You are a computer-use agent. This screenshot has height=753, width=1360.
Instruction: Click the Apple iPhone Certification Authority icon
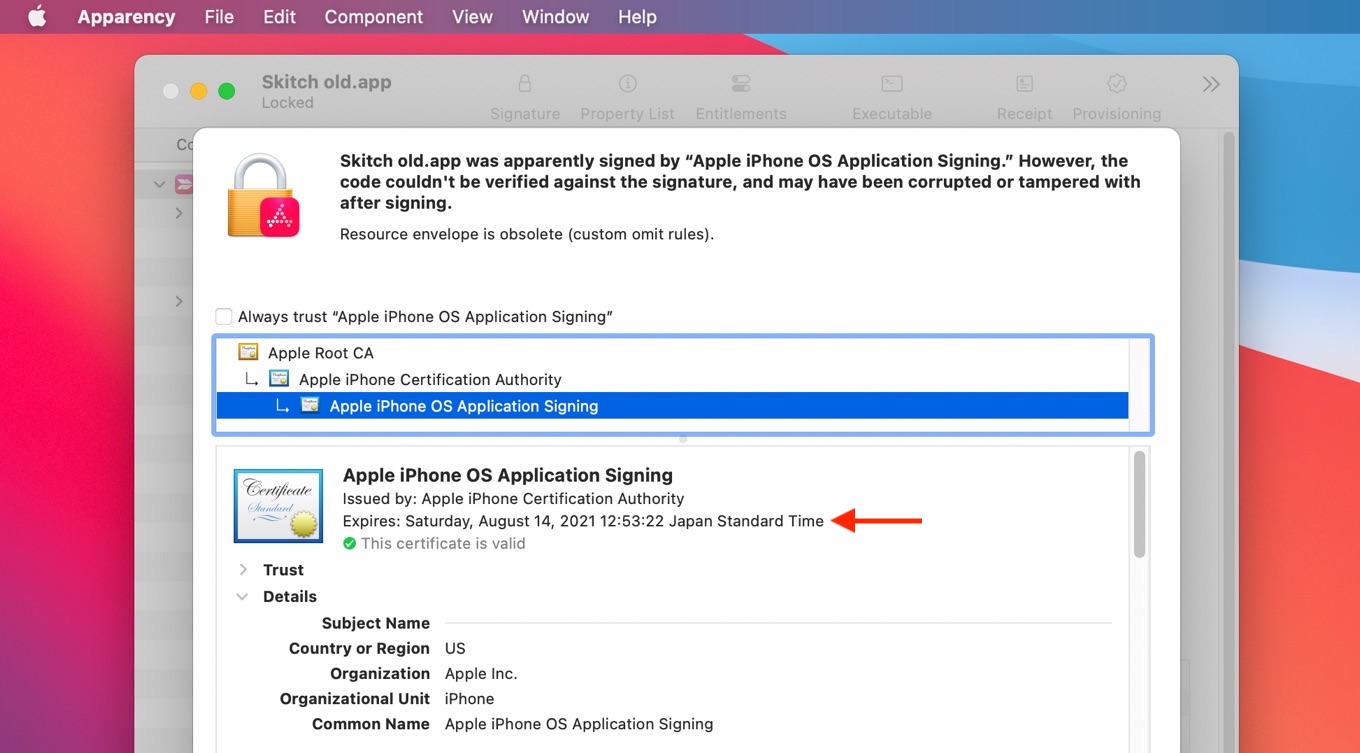(x=279, y=378)
